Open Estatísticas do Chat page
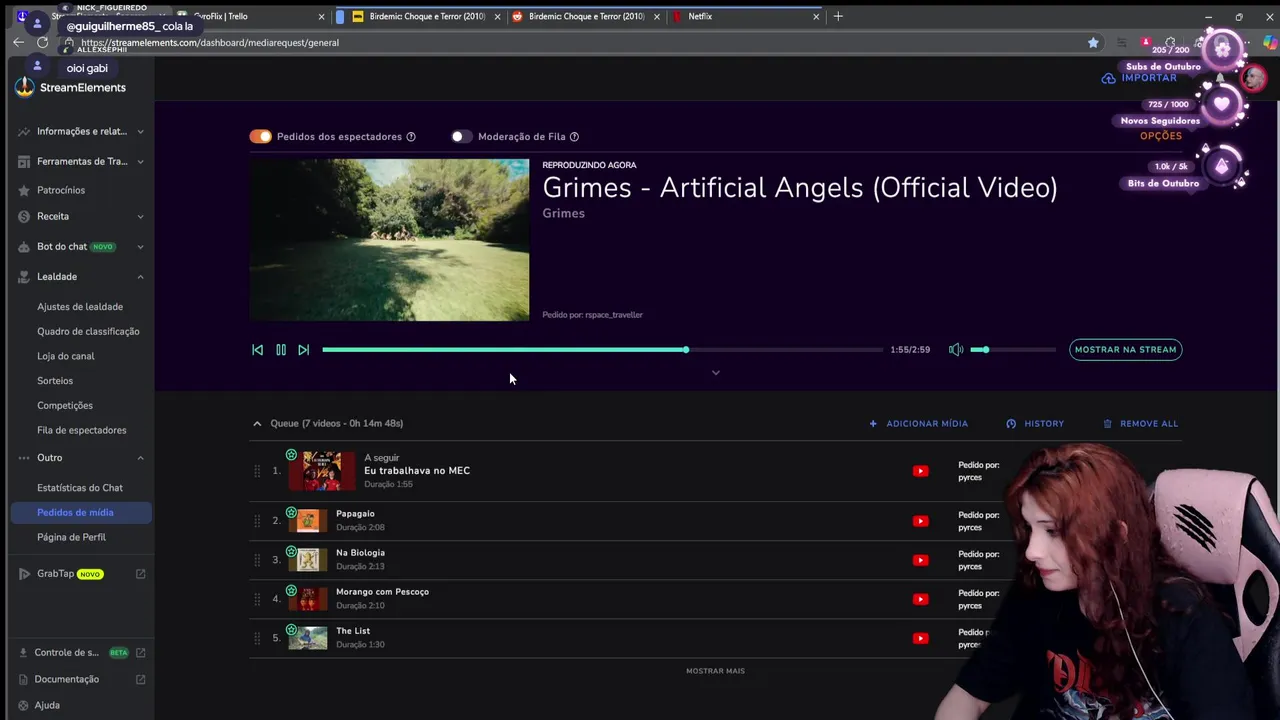The height and width of the screenshot is (720, 1280). (x=80, y=488)
